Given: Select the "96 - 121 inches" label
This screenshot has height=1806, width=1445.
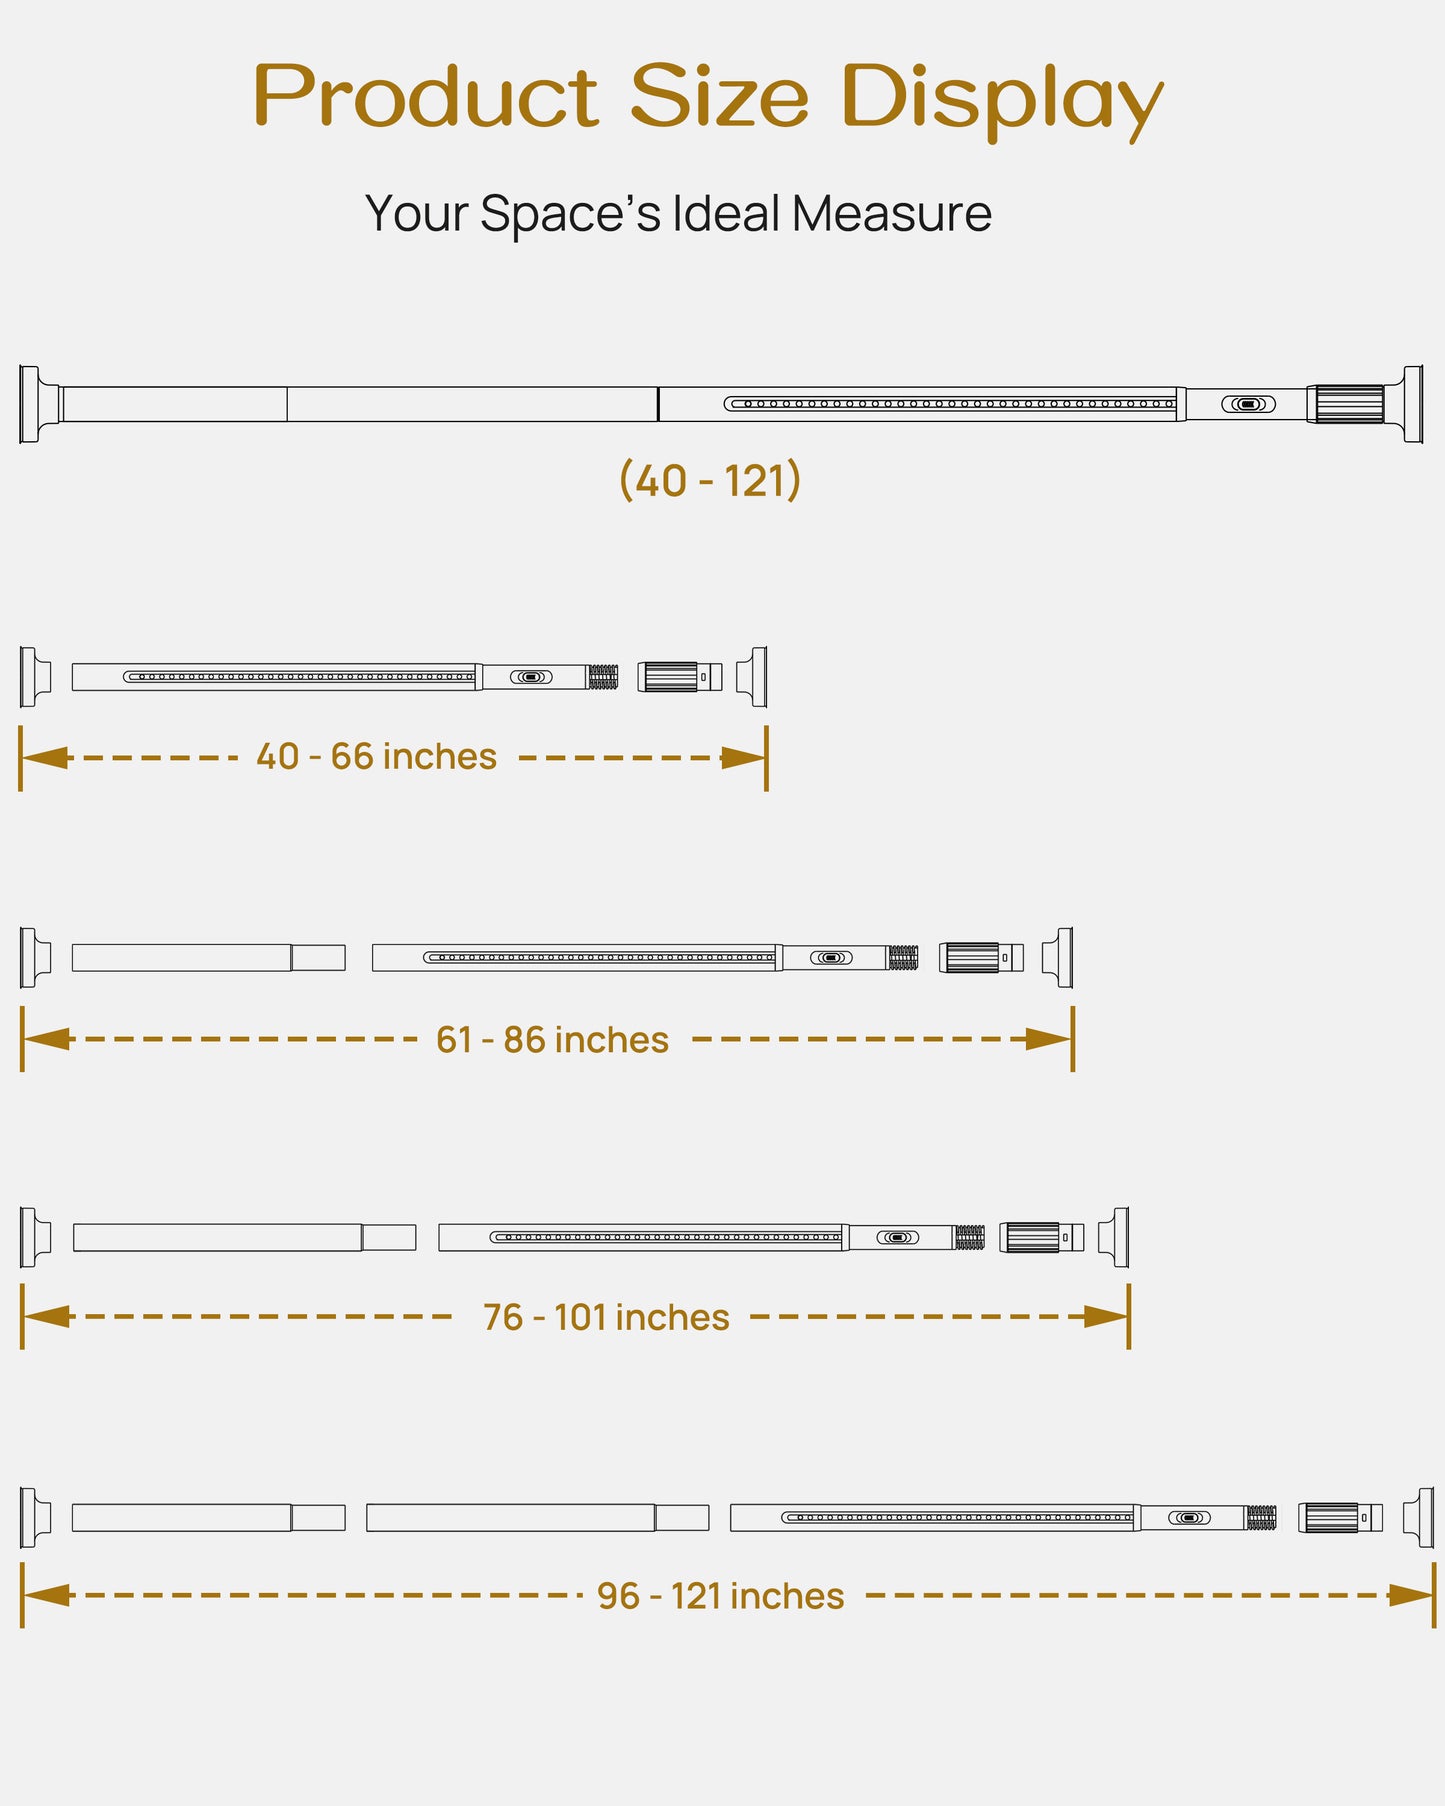Looking at the screenshot, I should point(720,1596).
